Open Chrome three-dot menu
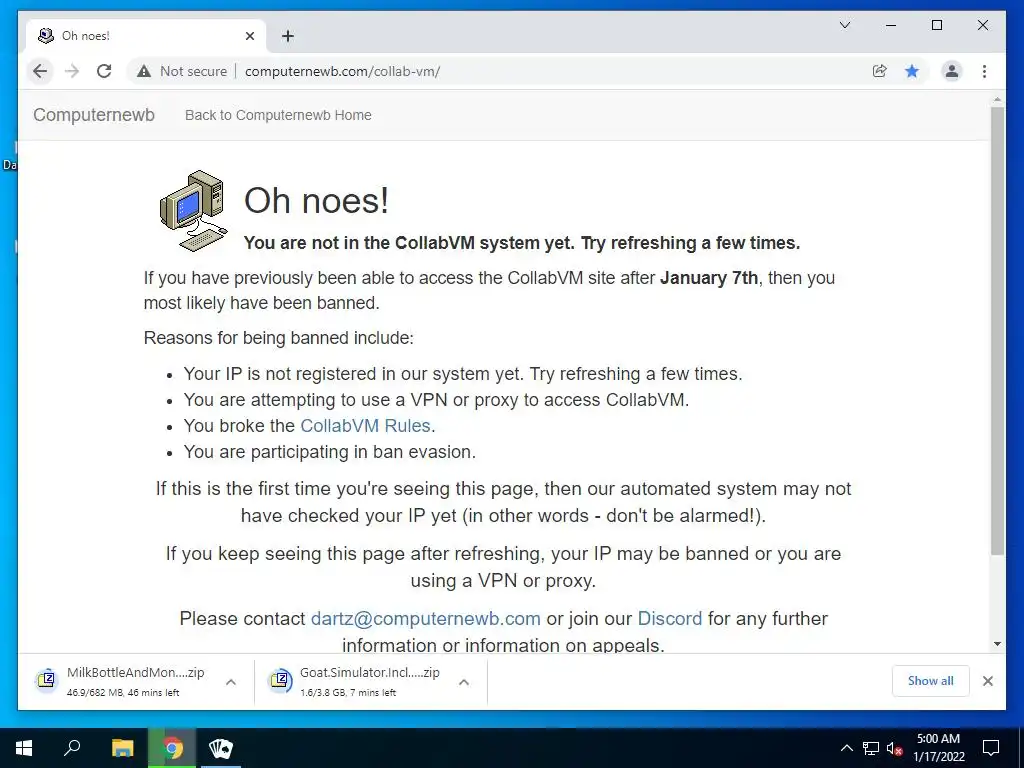This screenshot has height=768, width=1024. pyautogui.click(x=984, y=71)
